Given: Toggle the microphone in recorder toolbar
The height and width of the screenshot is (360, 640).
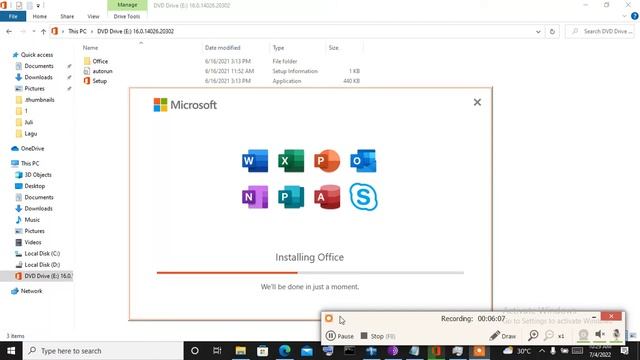Looking at the screenshot, I should point(616,335).
